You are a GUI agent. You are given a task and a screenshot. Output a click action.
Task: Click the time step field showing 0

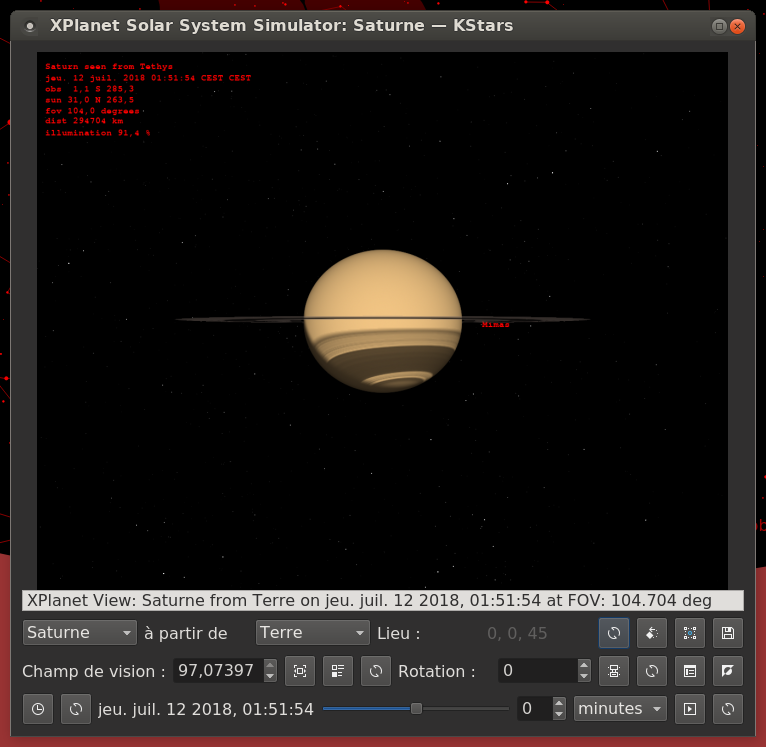pyautogui.click(x=534, y=708)
